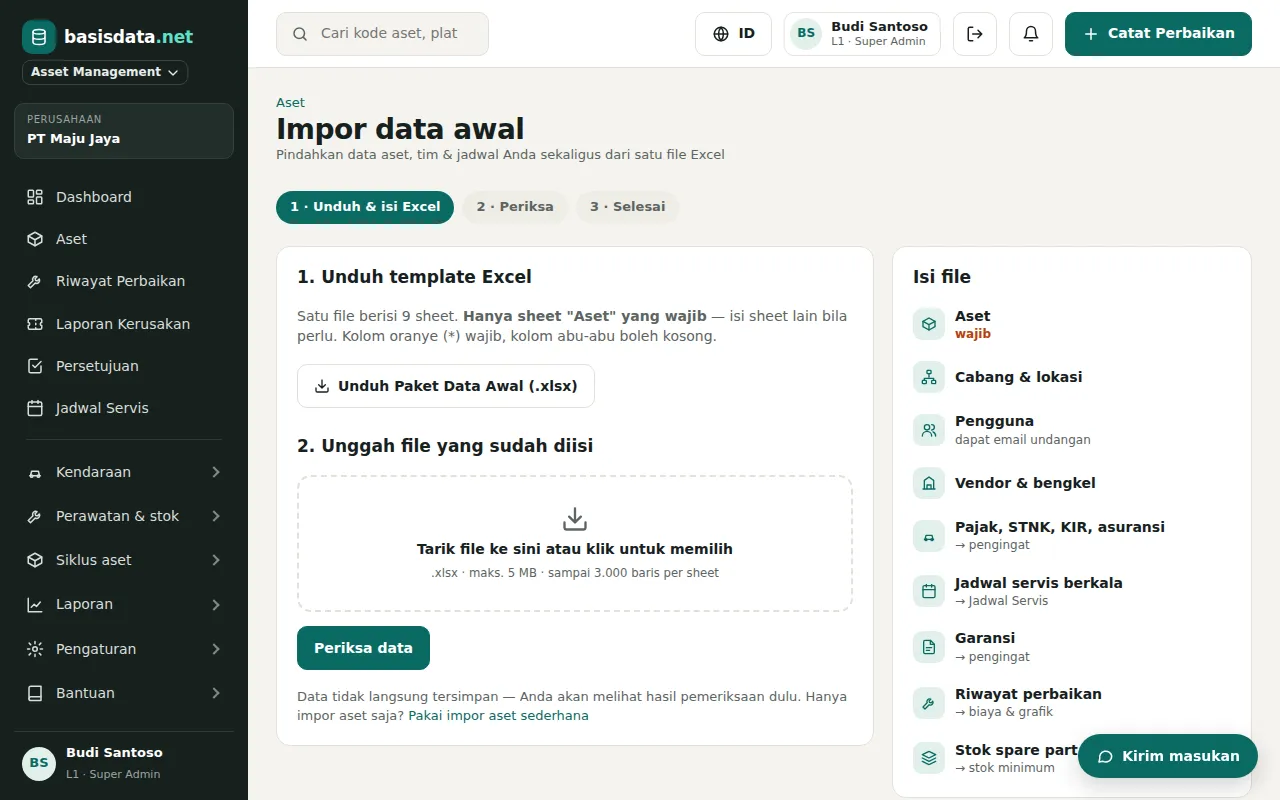Click the BS avatar in the sidebar footer

39,763
